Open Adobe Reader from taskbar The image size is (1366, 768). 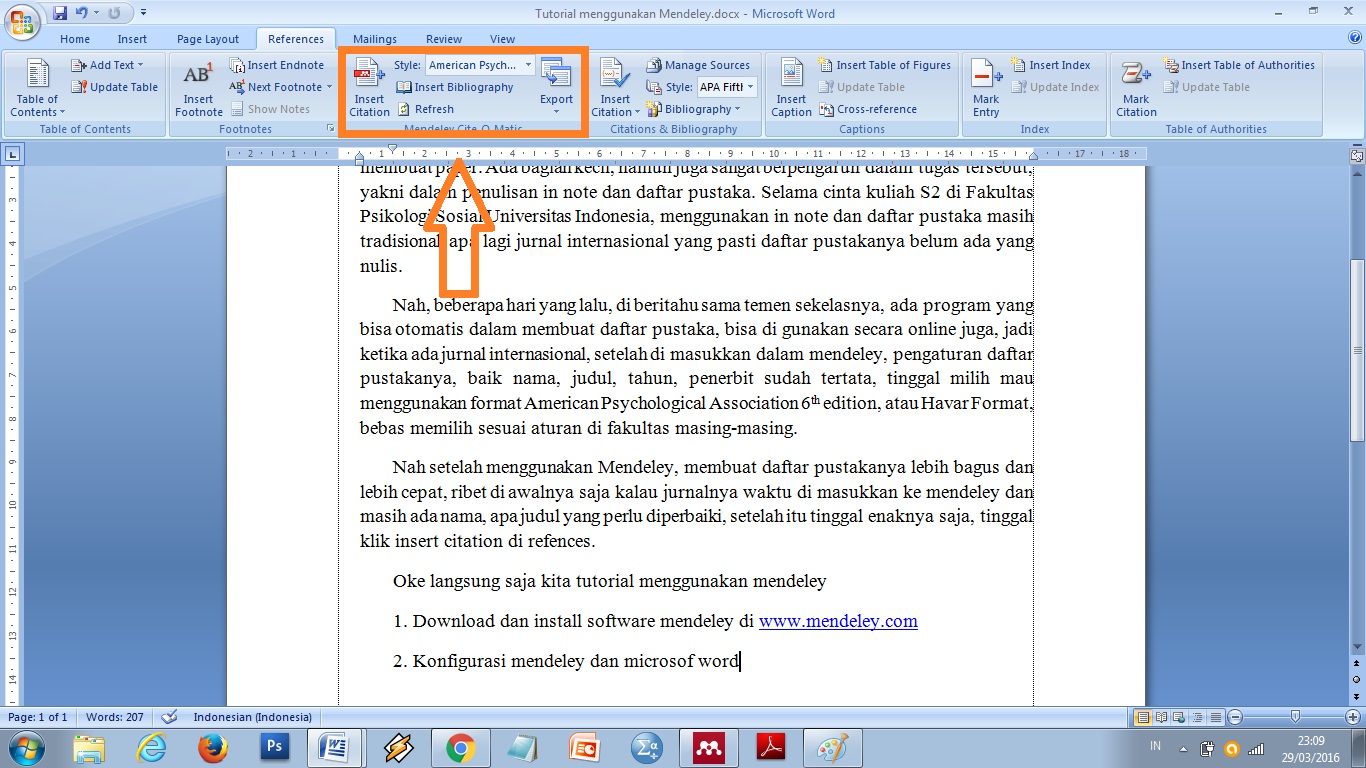[771, 748]
